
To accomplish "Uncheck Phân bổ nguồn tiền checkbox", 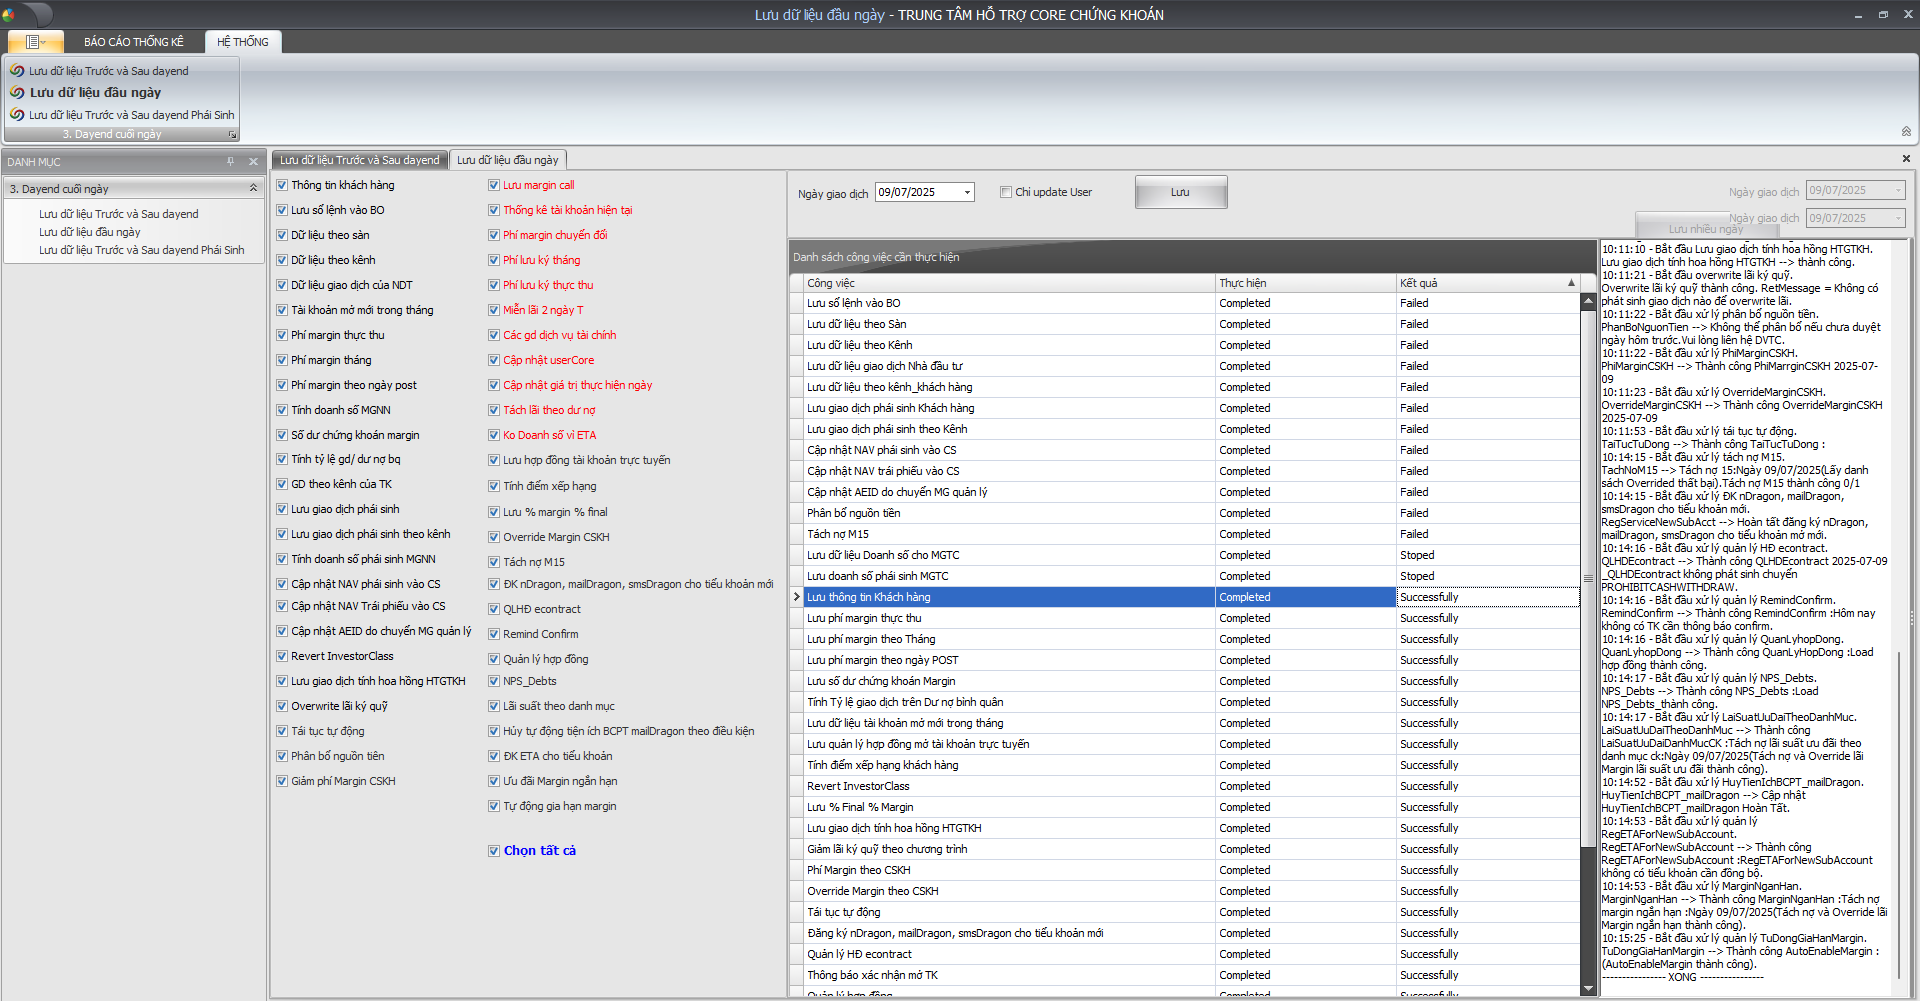I will (282, 756).
